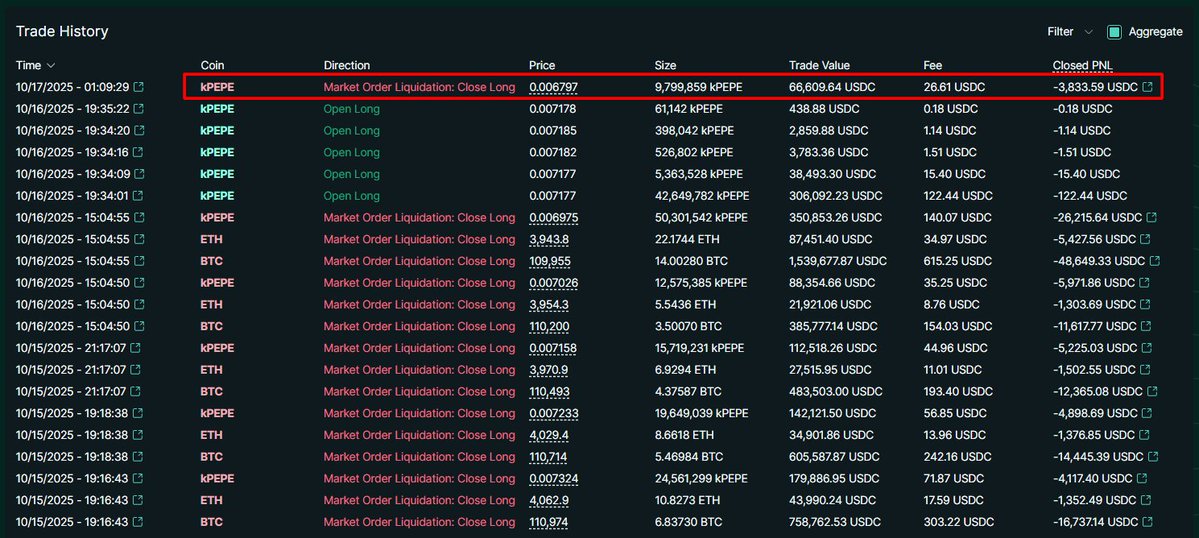
Task: Click the ETH coin in 15:04:55 row
Action: click(x=212, y=239)
